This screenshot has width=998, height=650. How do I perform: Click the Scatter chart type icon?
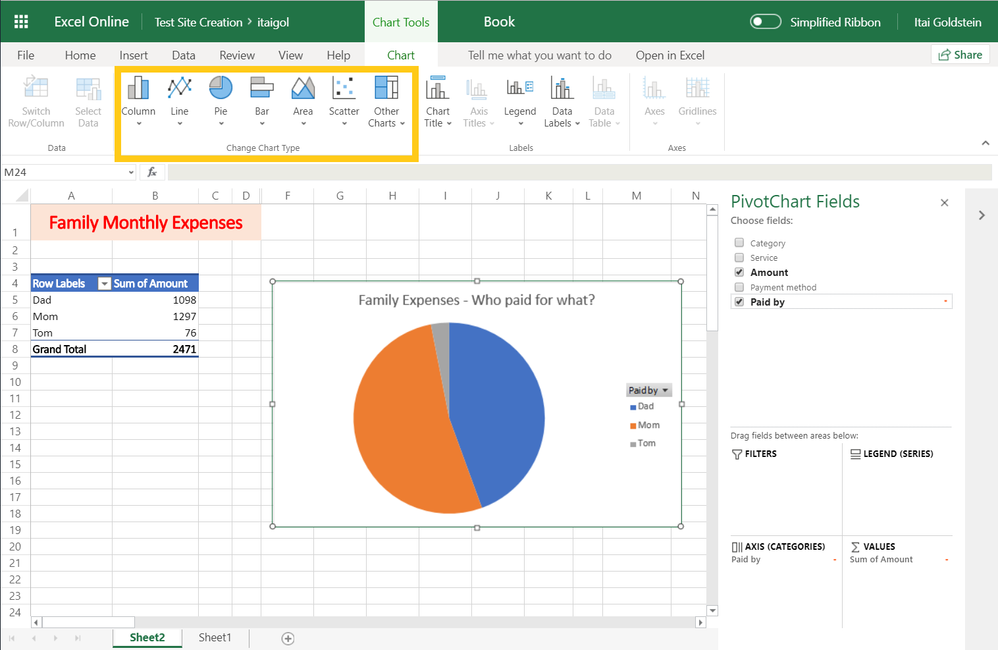click(x=344, y=90)
